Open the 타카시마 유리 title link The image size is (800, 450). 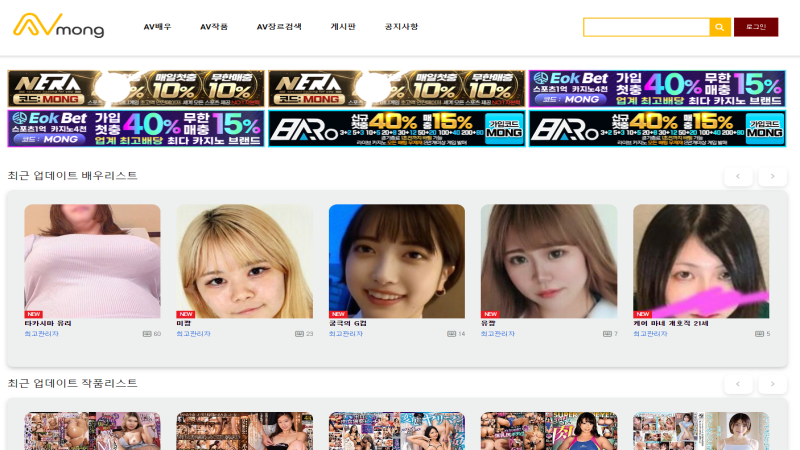[48, 324]
